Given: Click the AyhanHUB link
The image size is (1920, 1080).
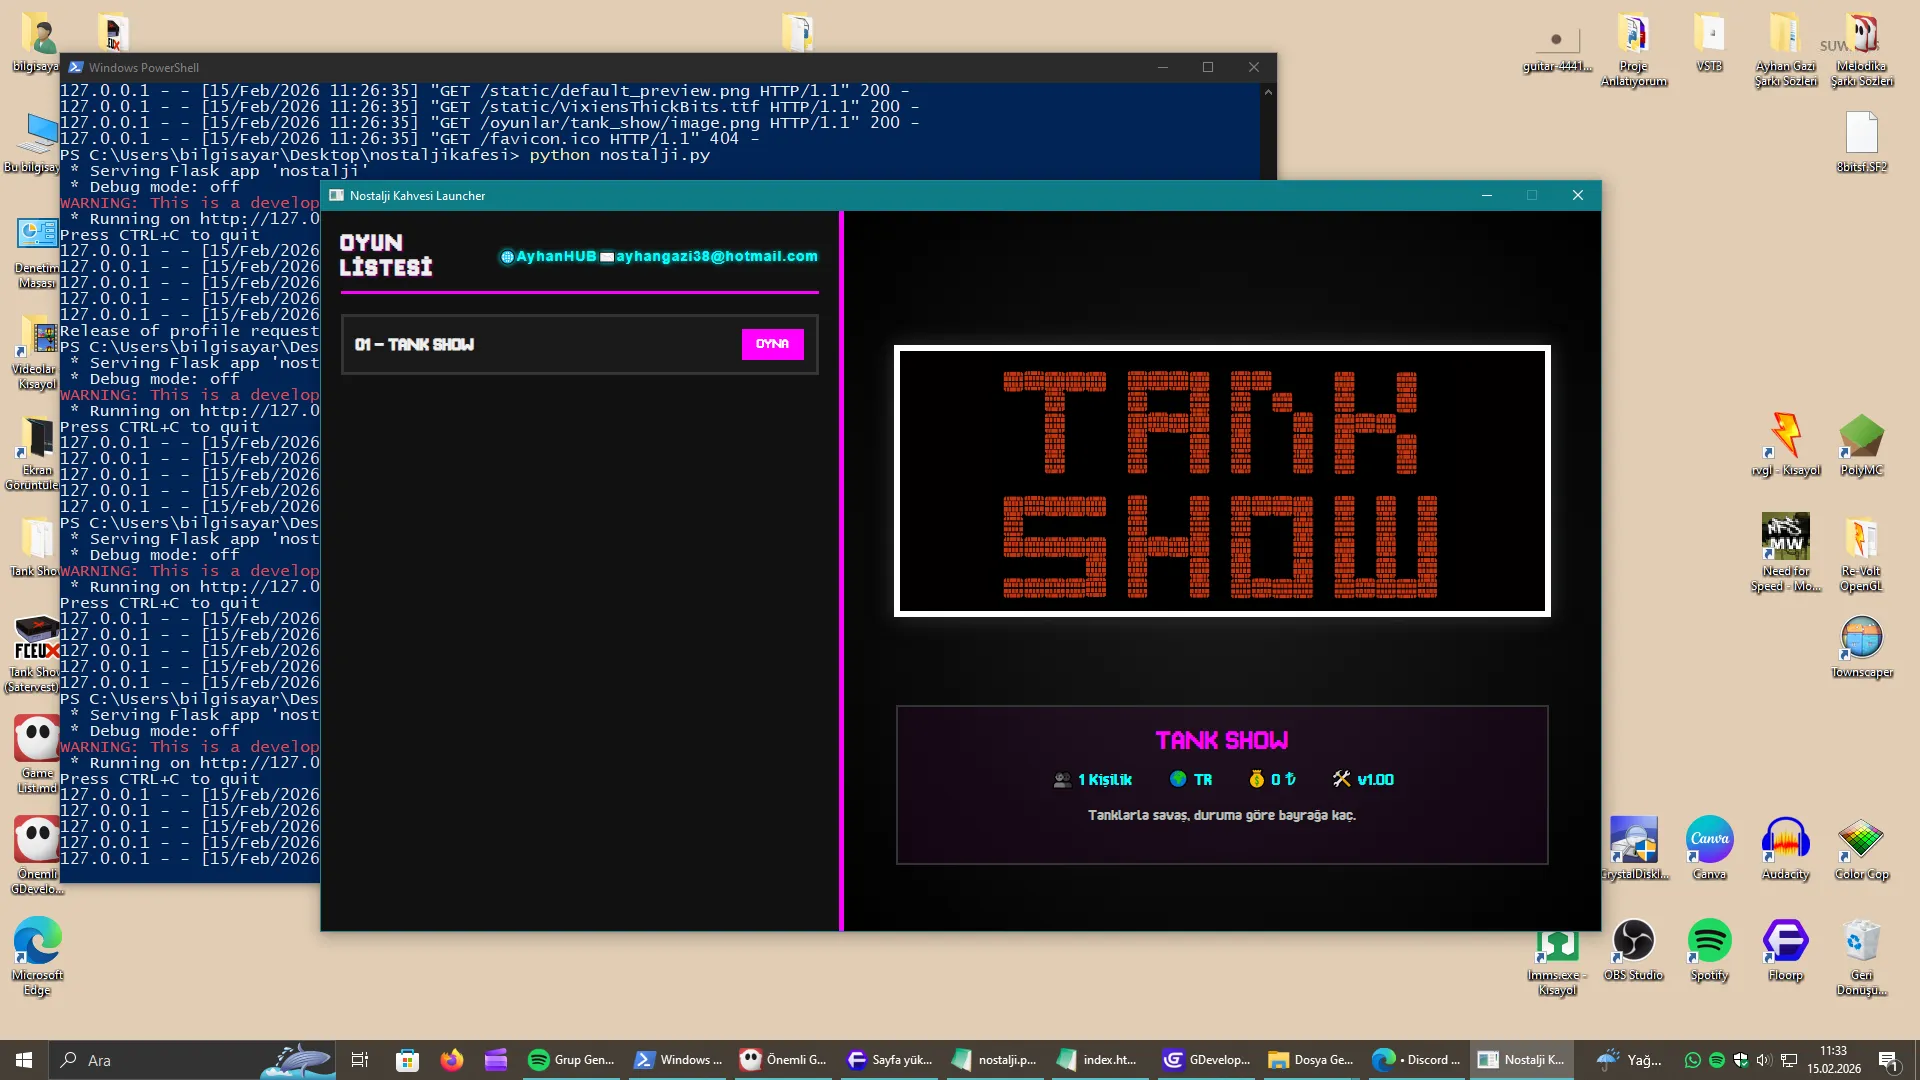Looking at the screenshot, I should [x=555, y=256].
